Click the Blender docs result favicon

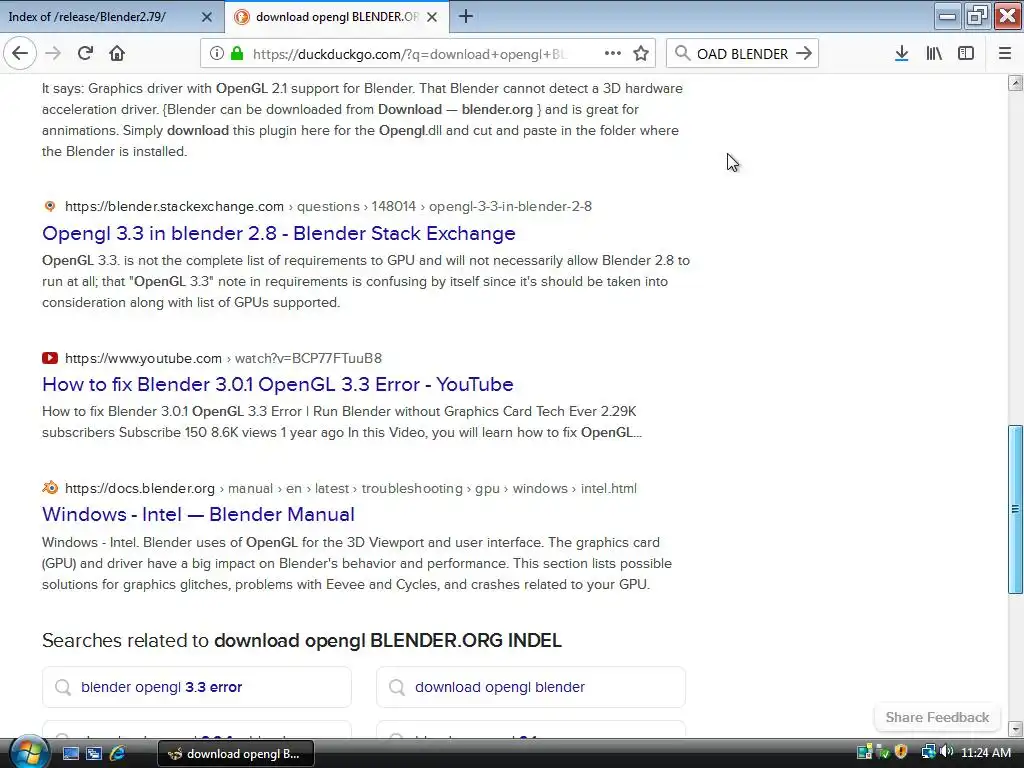click(50, 488)
